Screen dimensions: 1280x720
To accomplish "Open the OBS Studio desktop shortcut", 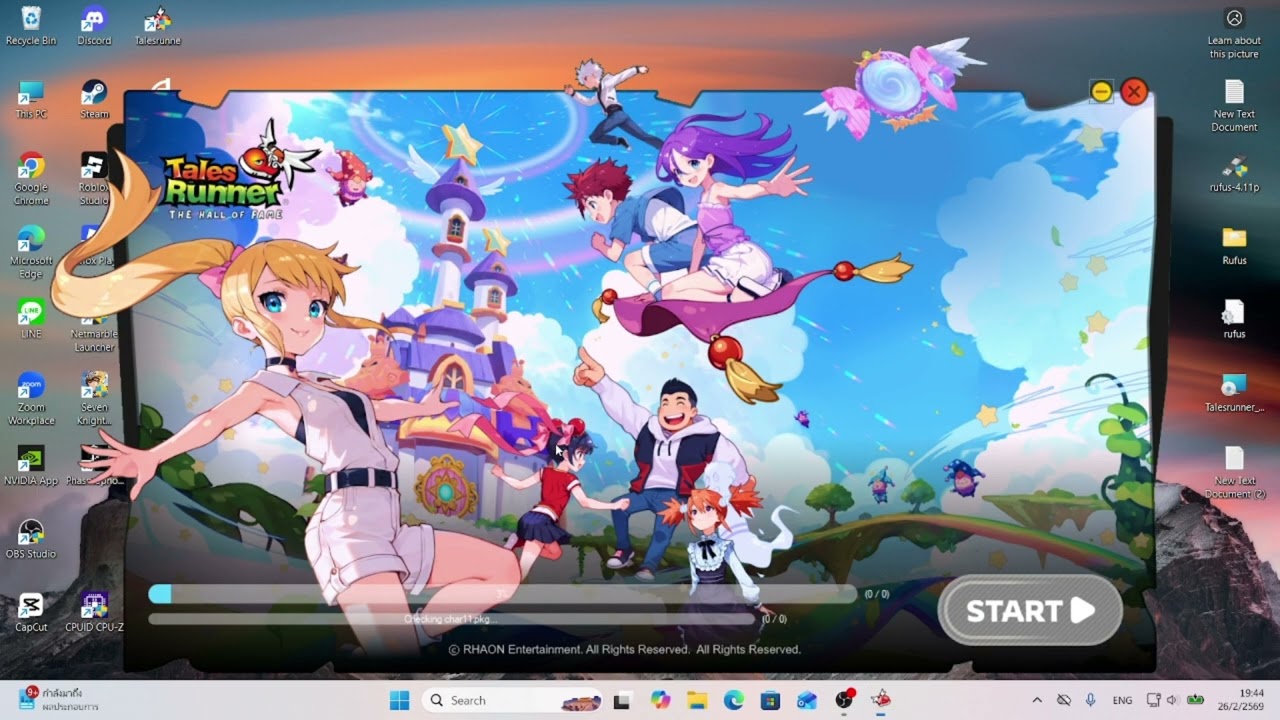I will pyautogui.click(x=31, y=539).
